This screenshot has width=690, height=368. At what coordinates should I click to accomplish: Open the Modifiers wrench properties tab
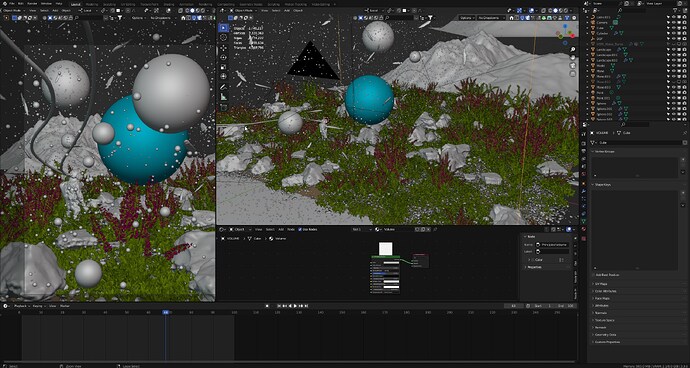pyautogui.click(x=584, y=191)
